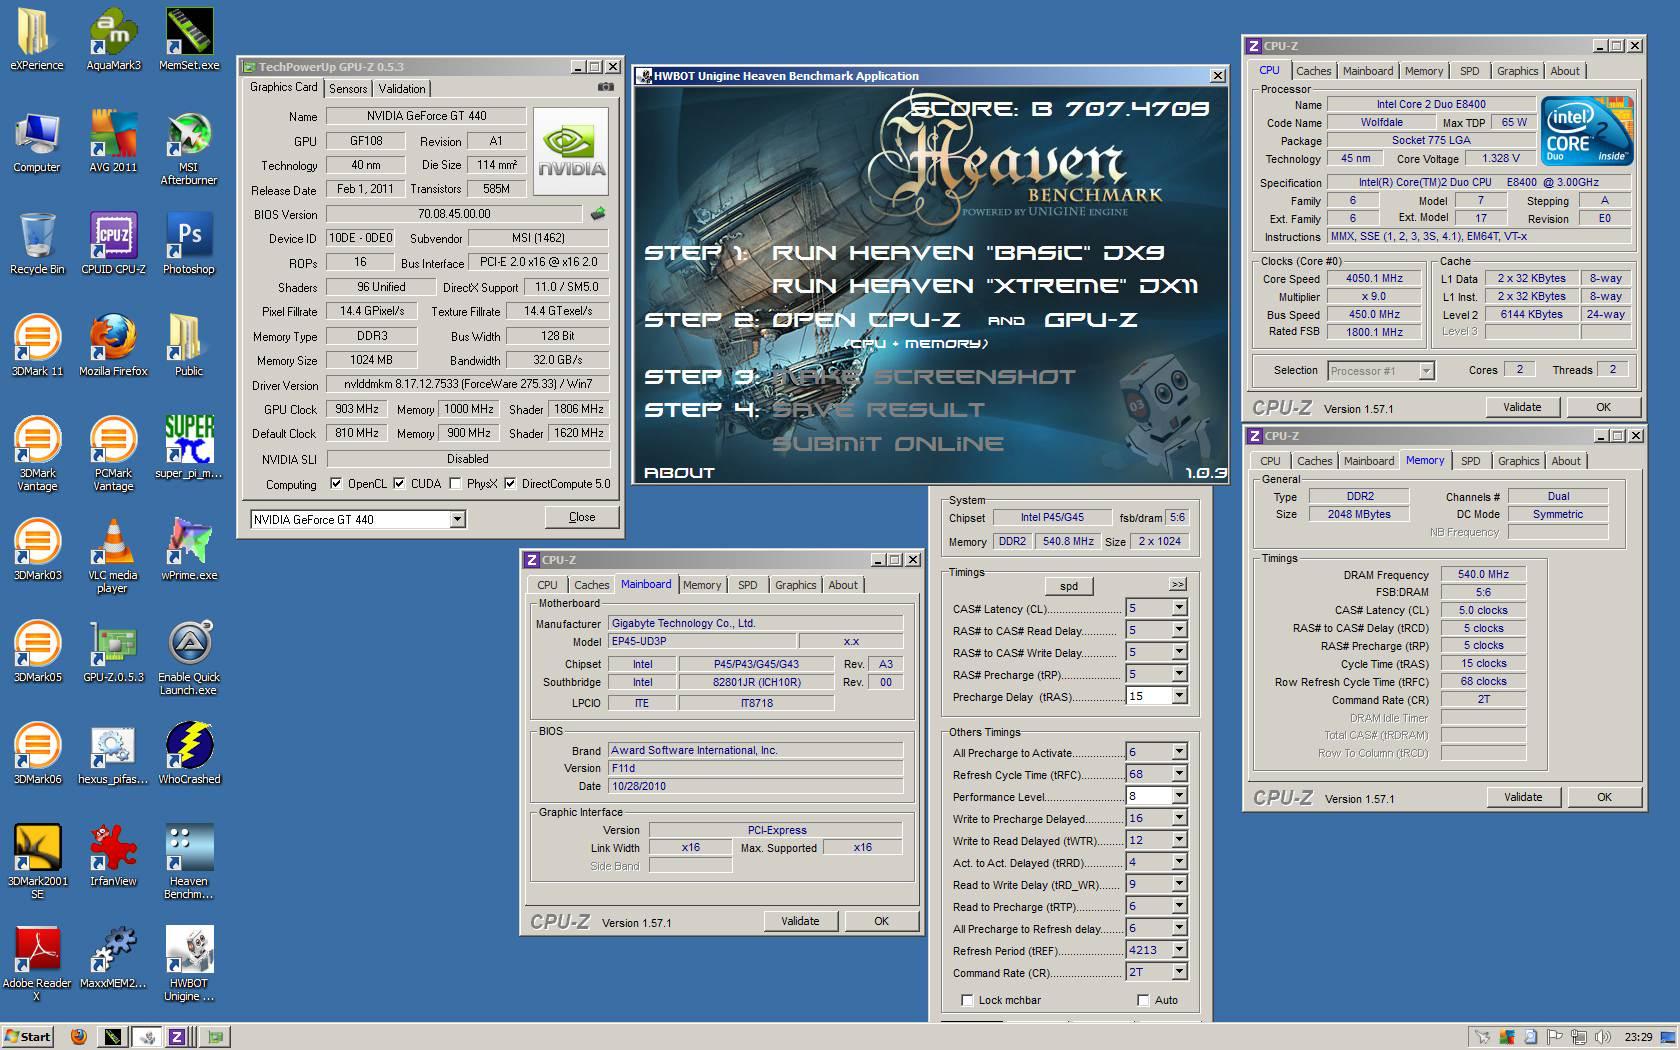Open the Windows Start menu
Image resolution: width=1680 pixels, height=1050 pixels.
28,1037
